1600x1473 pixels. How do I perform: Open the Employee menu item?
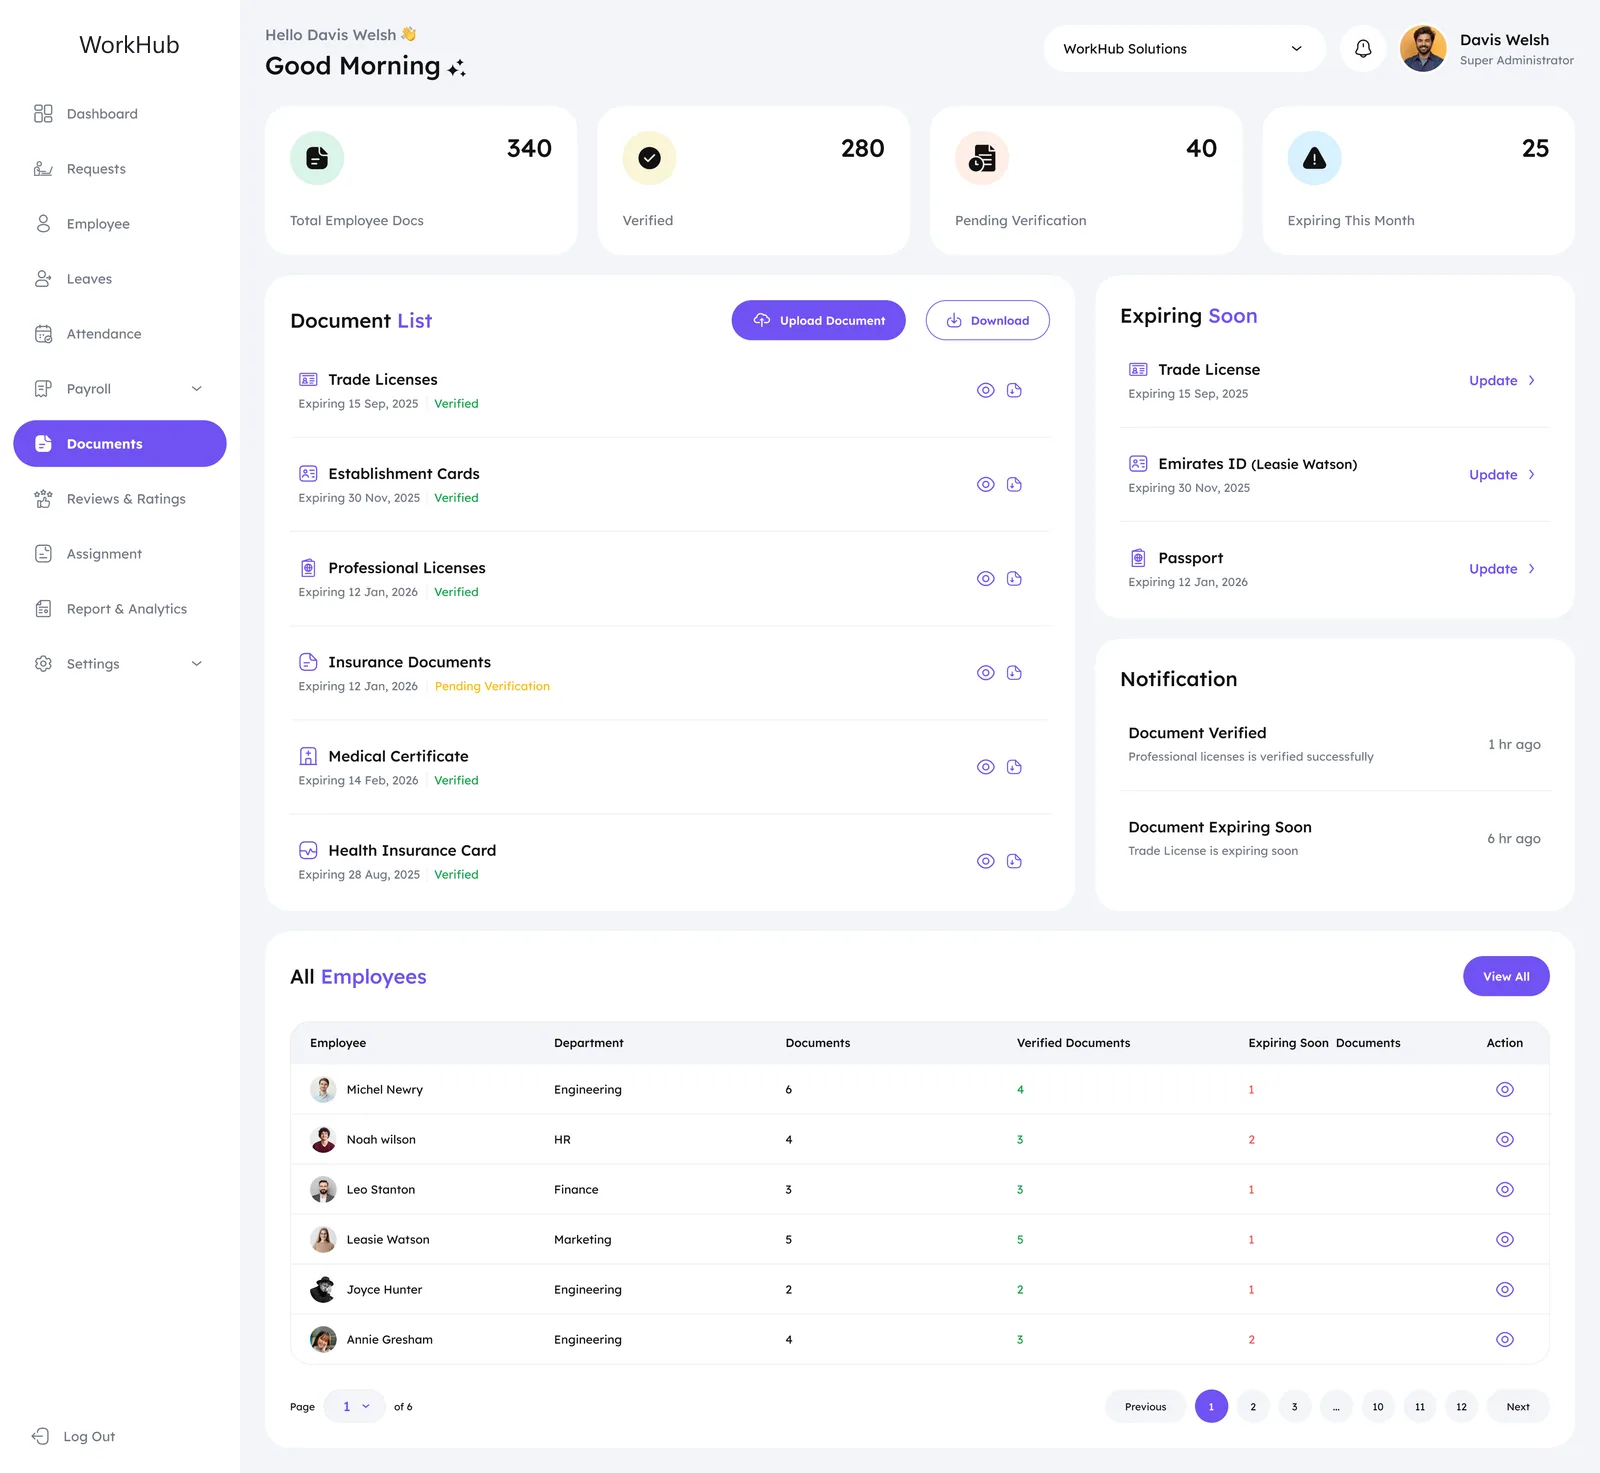(120, 224)
